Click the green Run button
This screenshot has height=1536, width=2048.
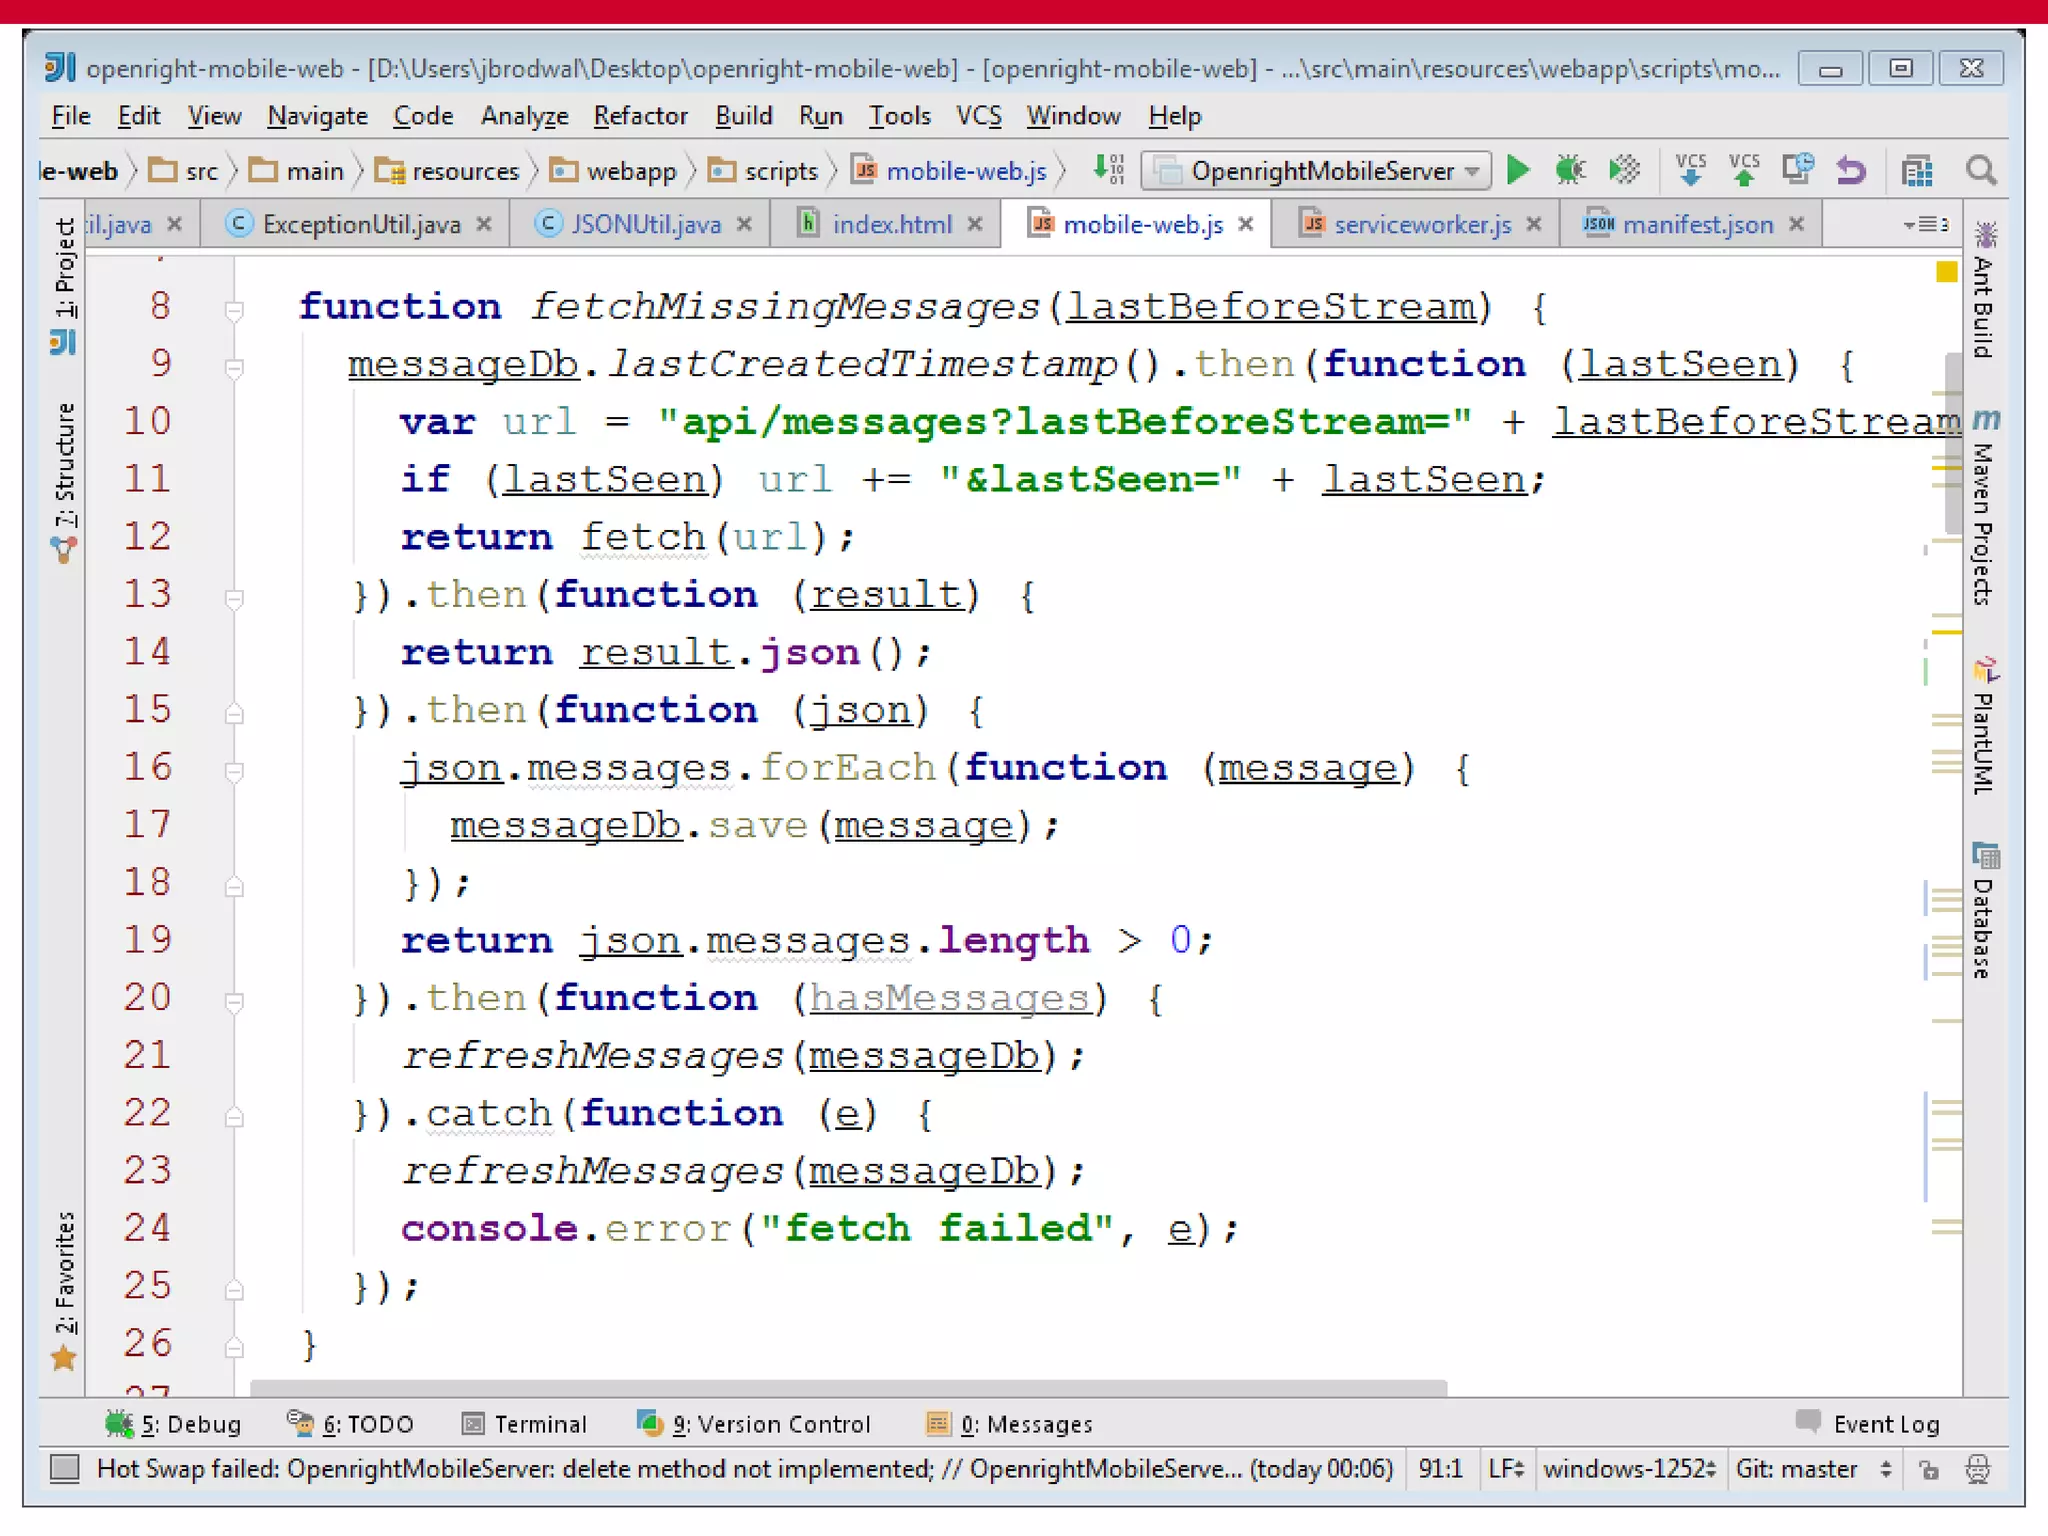(x=1518, y=171)
